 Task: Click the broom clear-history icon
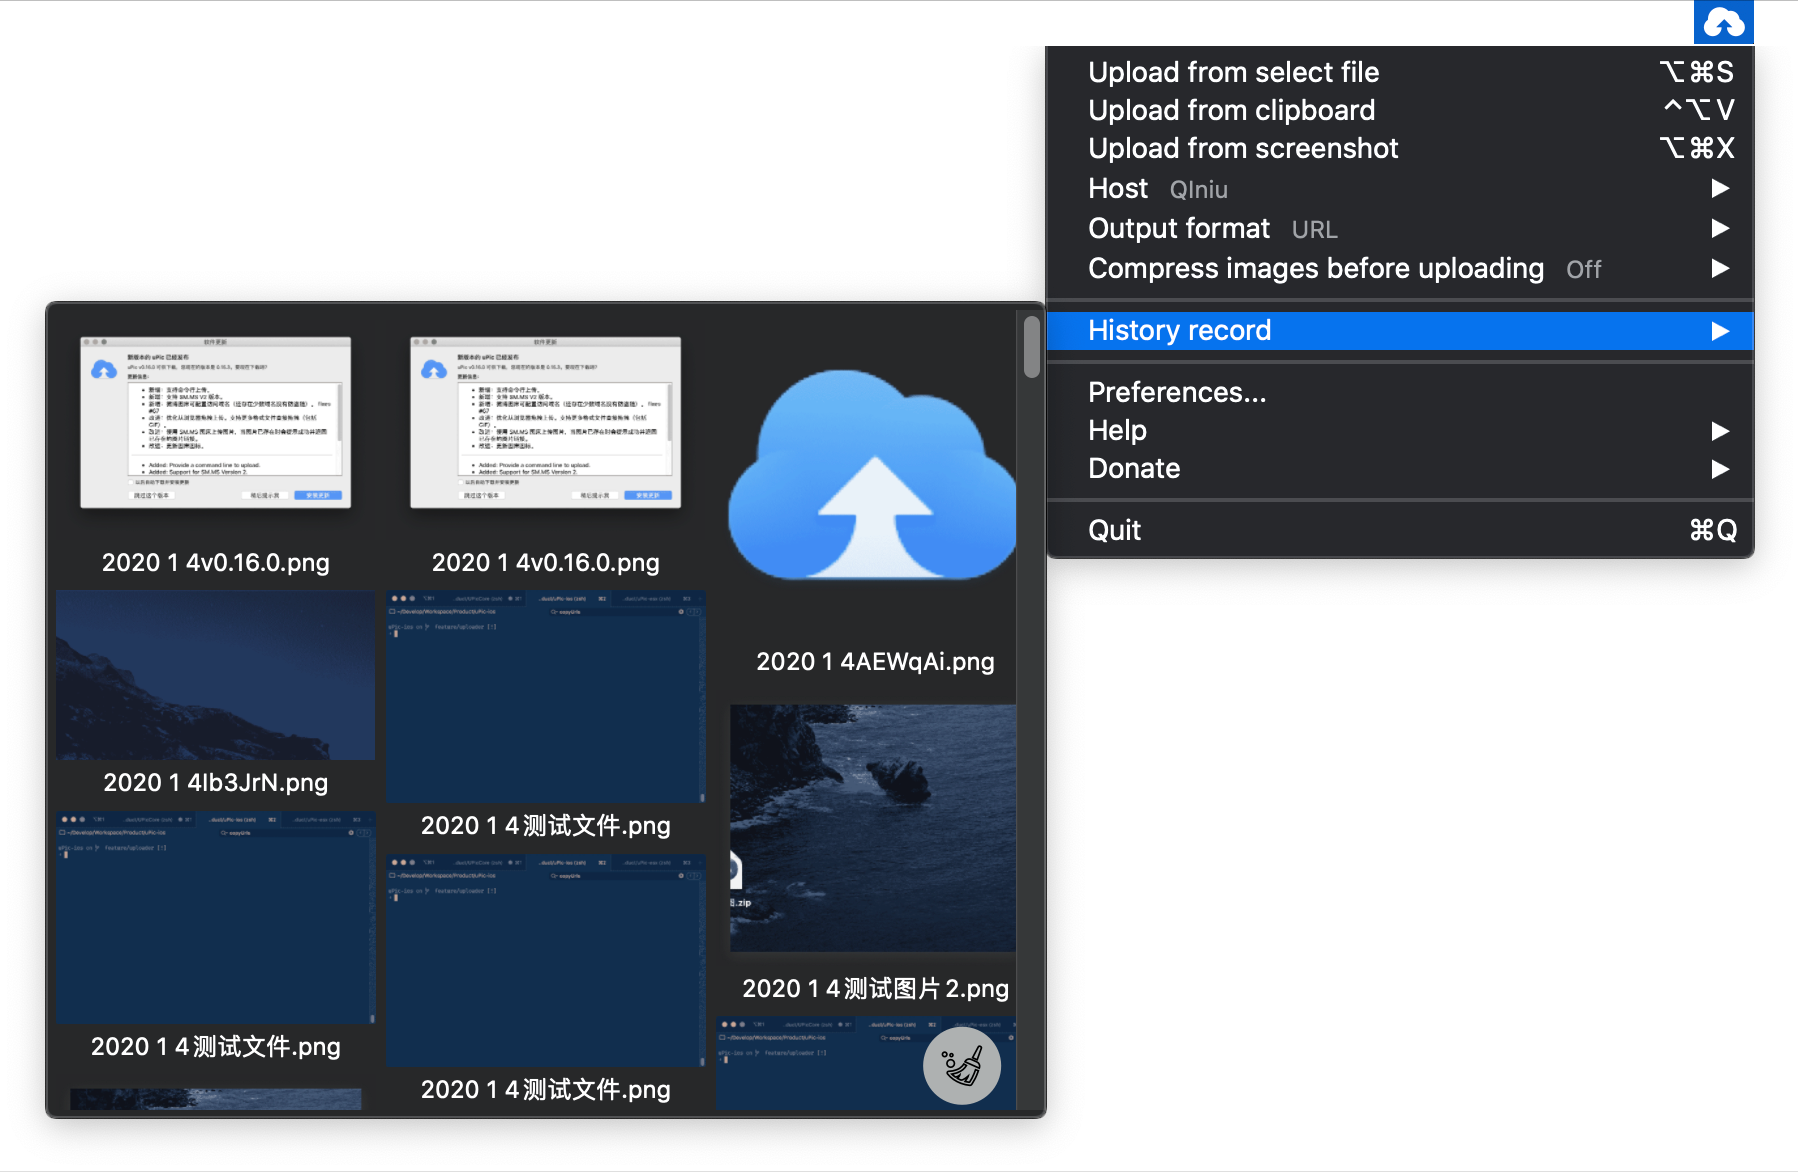pos(962,1066)
